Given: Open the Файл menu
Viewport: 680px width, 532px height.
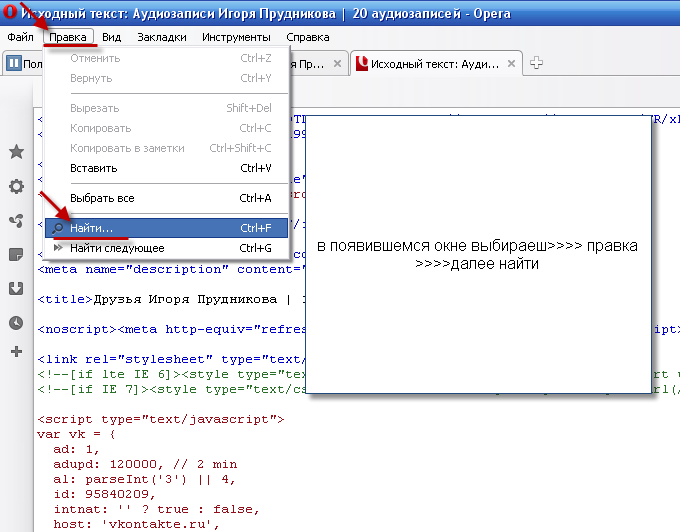Looking at the screenshot, I should [20, 37].
